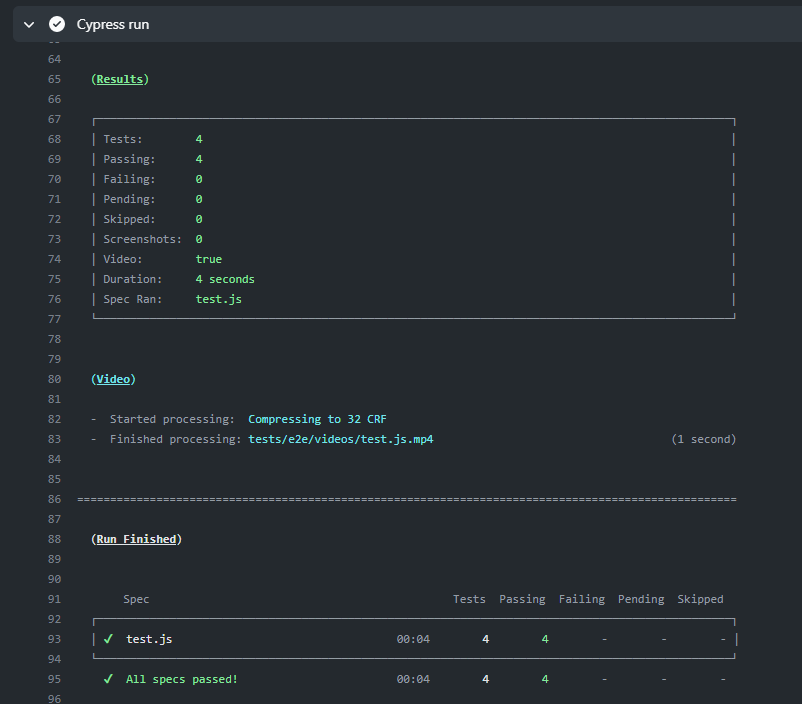Click line number 68
Image resolution: width=802 pixels, height=704 pixels.
pyautogui.click(x=54, y=139)
